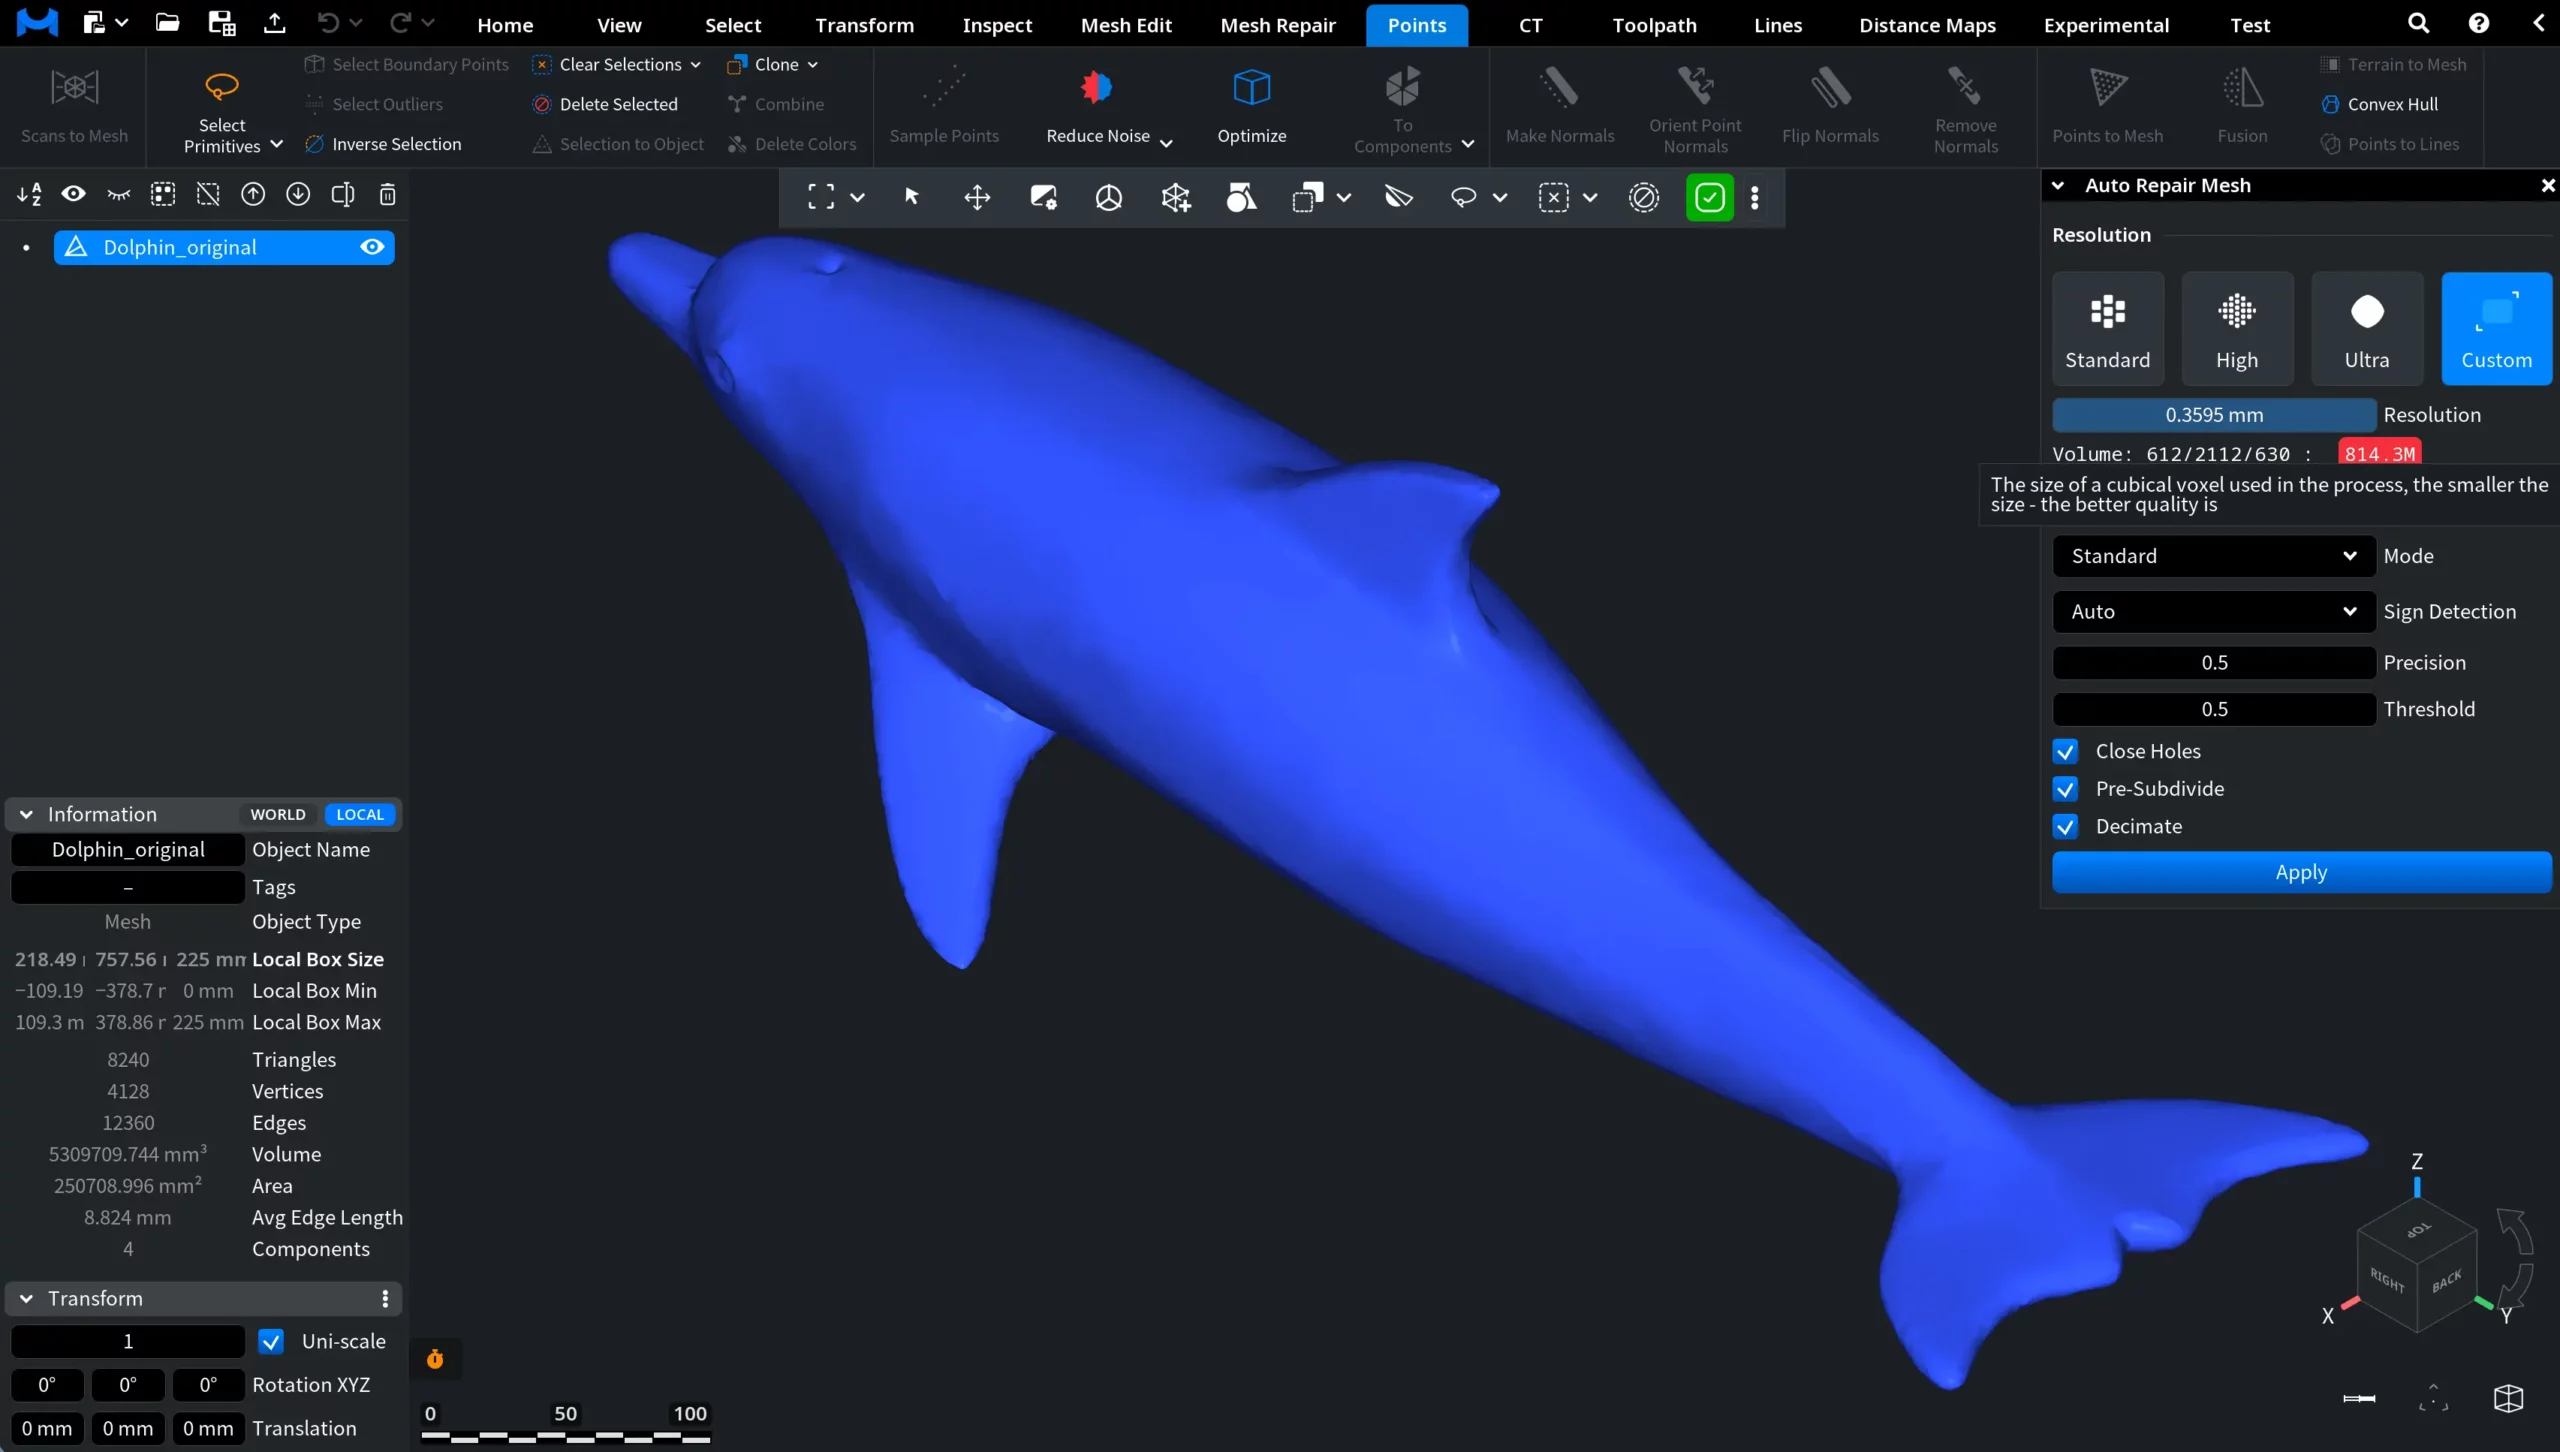The image size is (2560, 1452).
Task: Enable the Close Holes option
Action: click(2067, 751)
